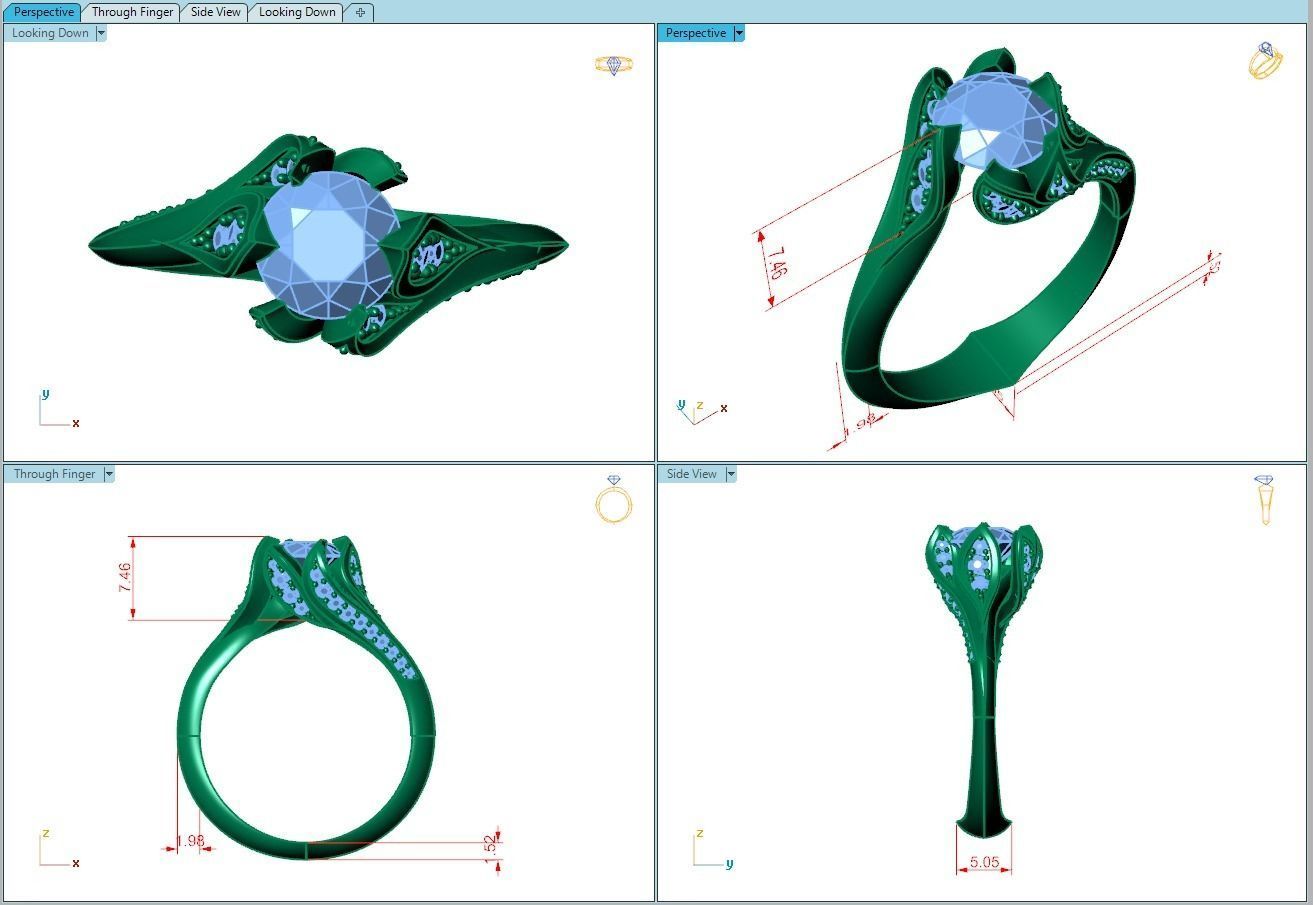The width and height of the screenshot is (1313, 905).
Task: Select the 7.46 dimension in Perspective view
Action: tap(777, 262)
